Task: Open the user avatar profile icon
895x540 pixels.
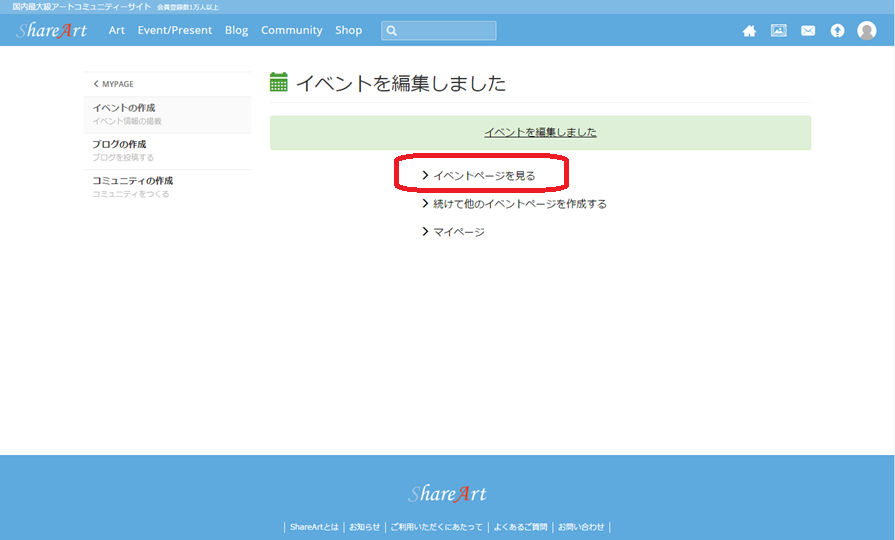Action: point(866,30)
